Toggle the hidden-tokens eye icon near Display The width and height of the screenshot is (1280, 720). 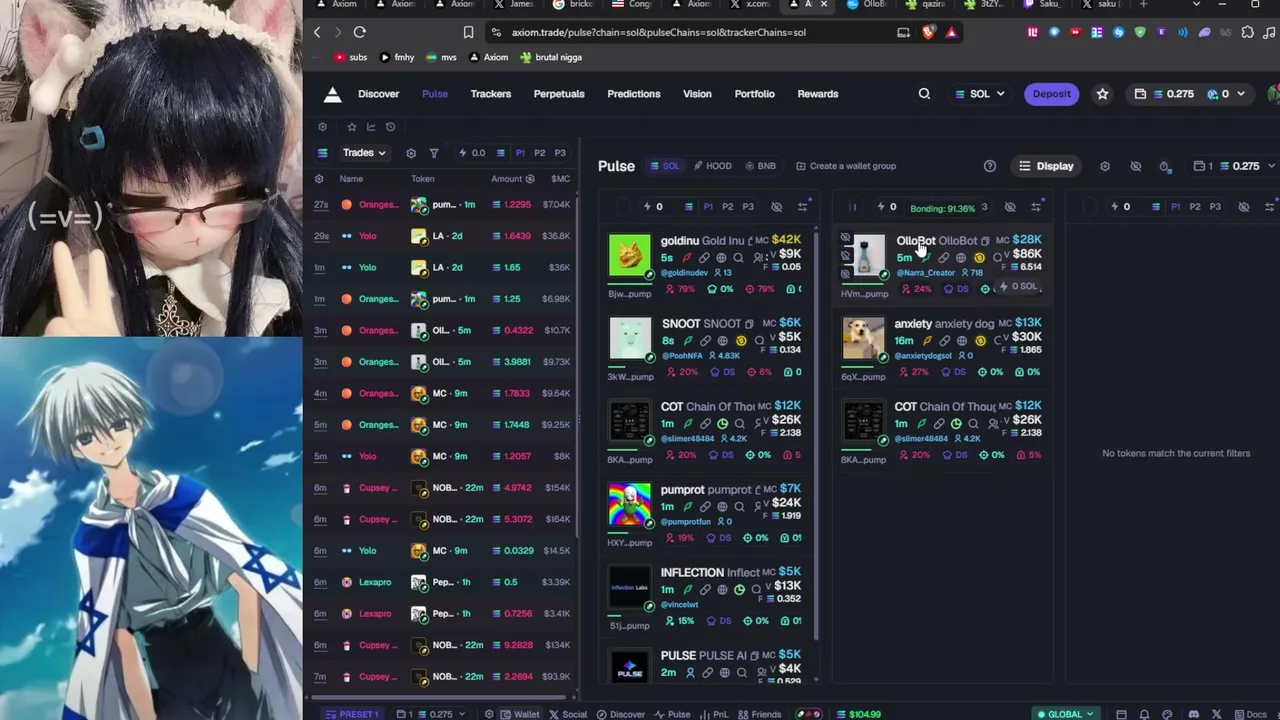pyautogui.click(x=1135, y=166)
